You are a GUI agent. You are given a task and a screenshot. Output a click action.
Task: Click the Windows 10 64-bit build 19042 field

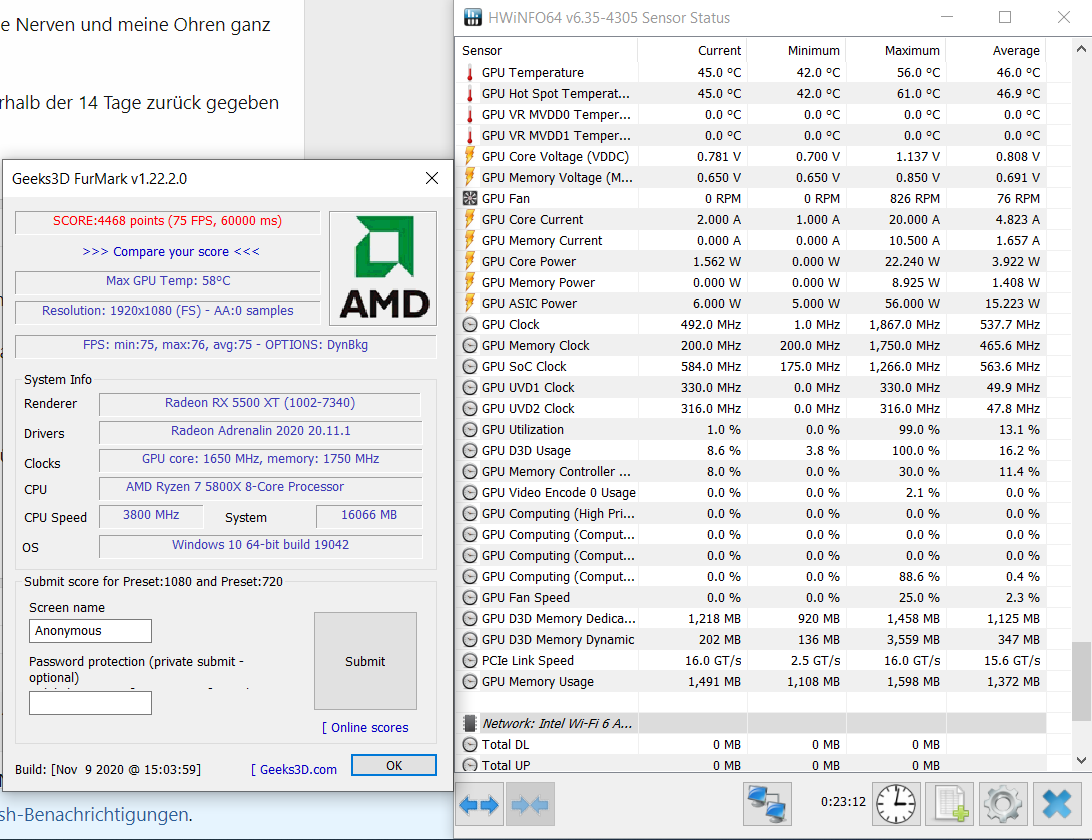pos(260,545)
